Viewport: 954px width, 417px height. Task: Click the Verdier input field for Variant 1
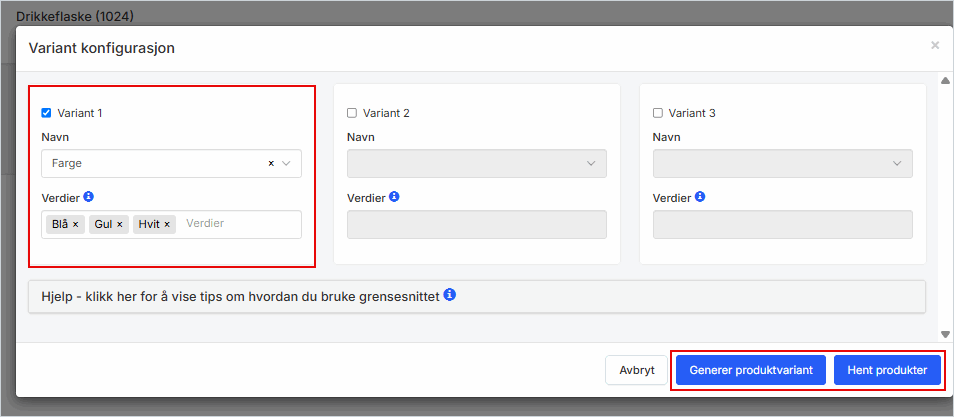pyautogui.click(x=240, y=224)
